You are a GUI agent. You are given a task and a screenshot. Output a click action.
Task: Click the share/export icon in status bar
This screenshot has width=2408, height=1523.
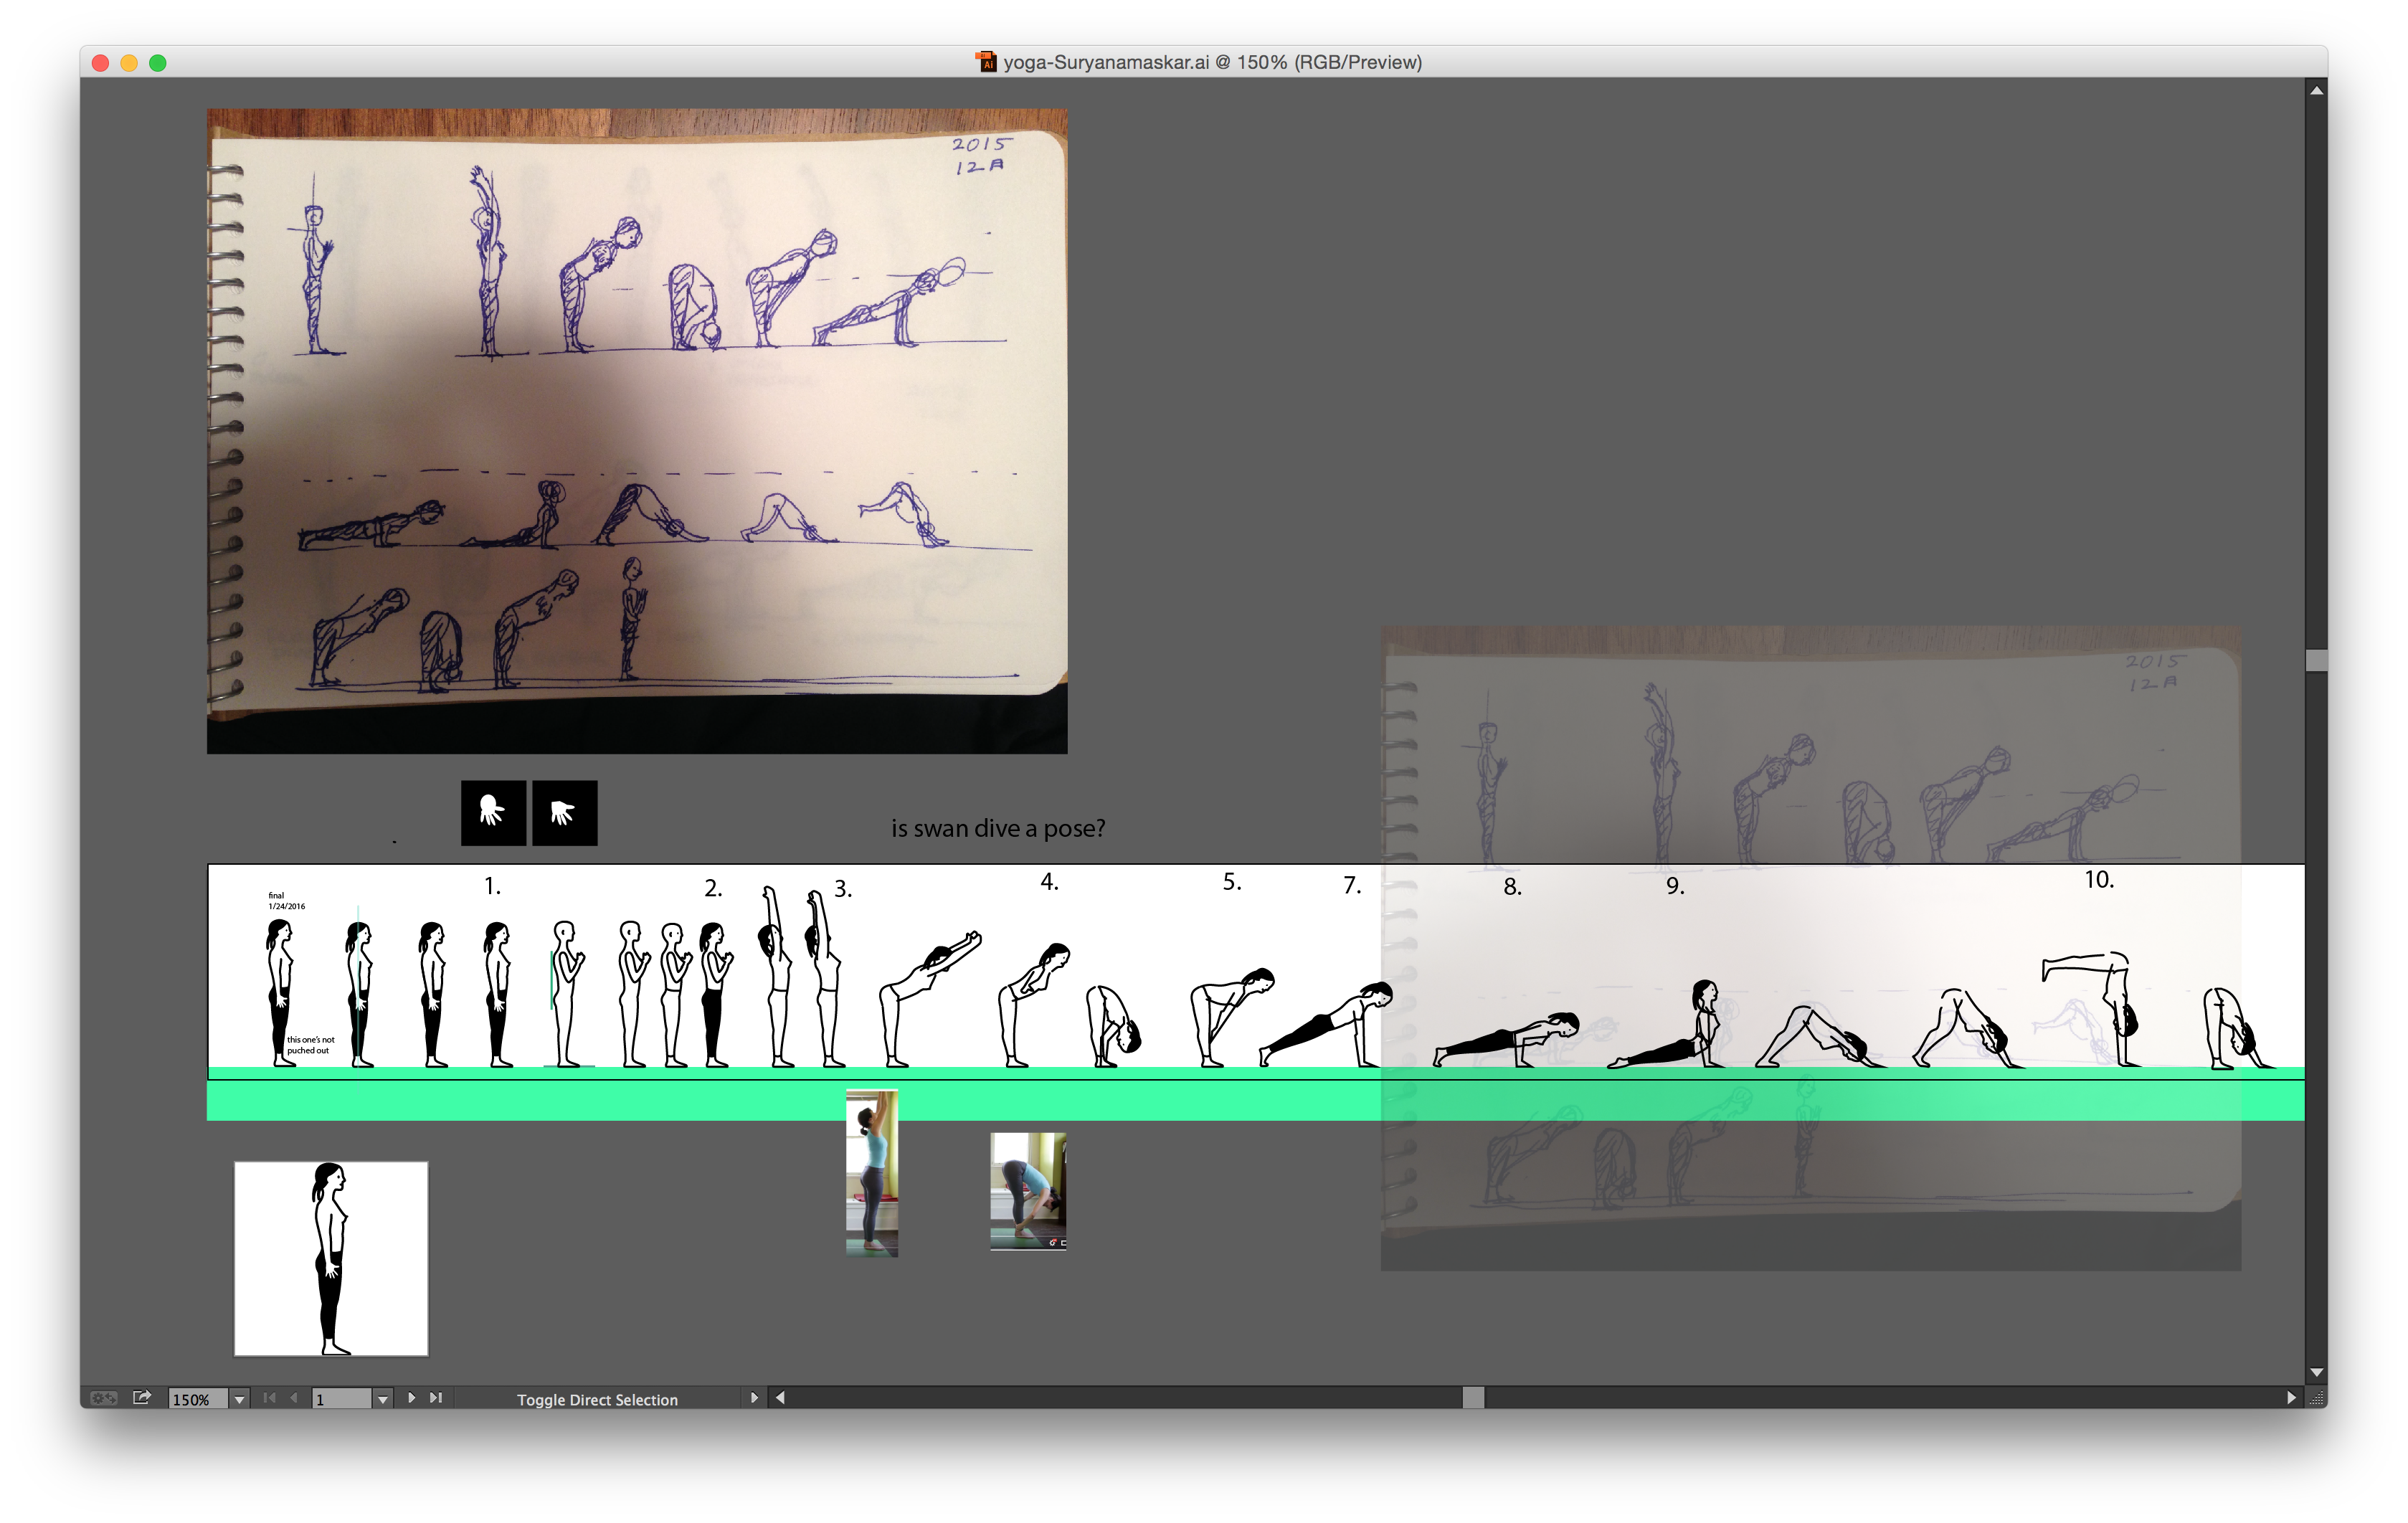pyautogui.click(x=142, y=1398)
